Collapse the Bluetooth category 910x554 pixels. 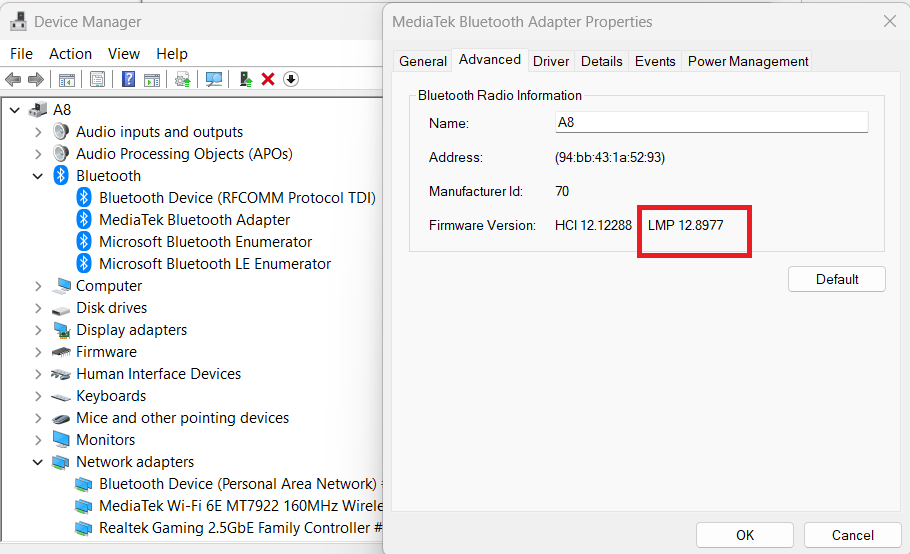pyautogui.click(x=38, y=176)
